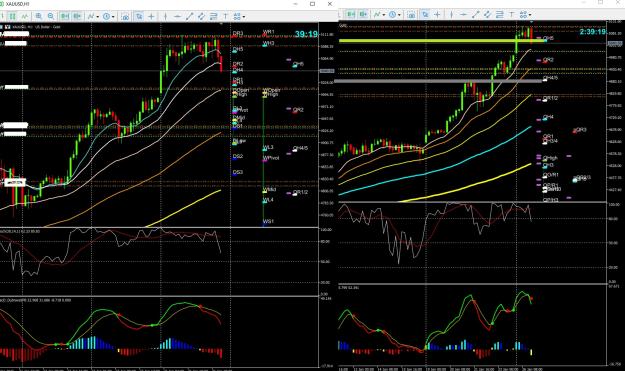This screenshot has width=625, height=371.
Task: Click the WS1 pivot label on left chart
Action: [x=268, y=222]
